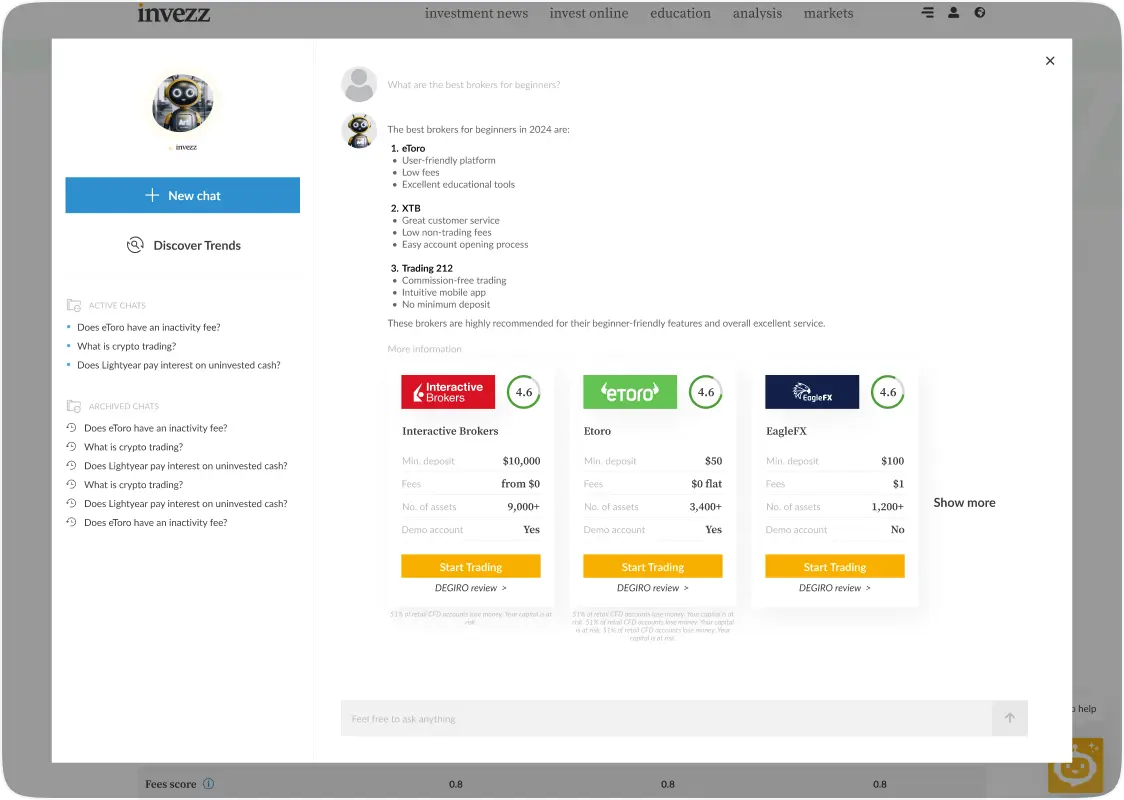Click history icon beside first archived Lightyear chat
This screenshot has width=1124, height=800.
pyautogui.click(x=71, y=465)
